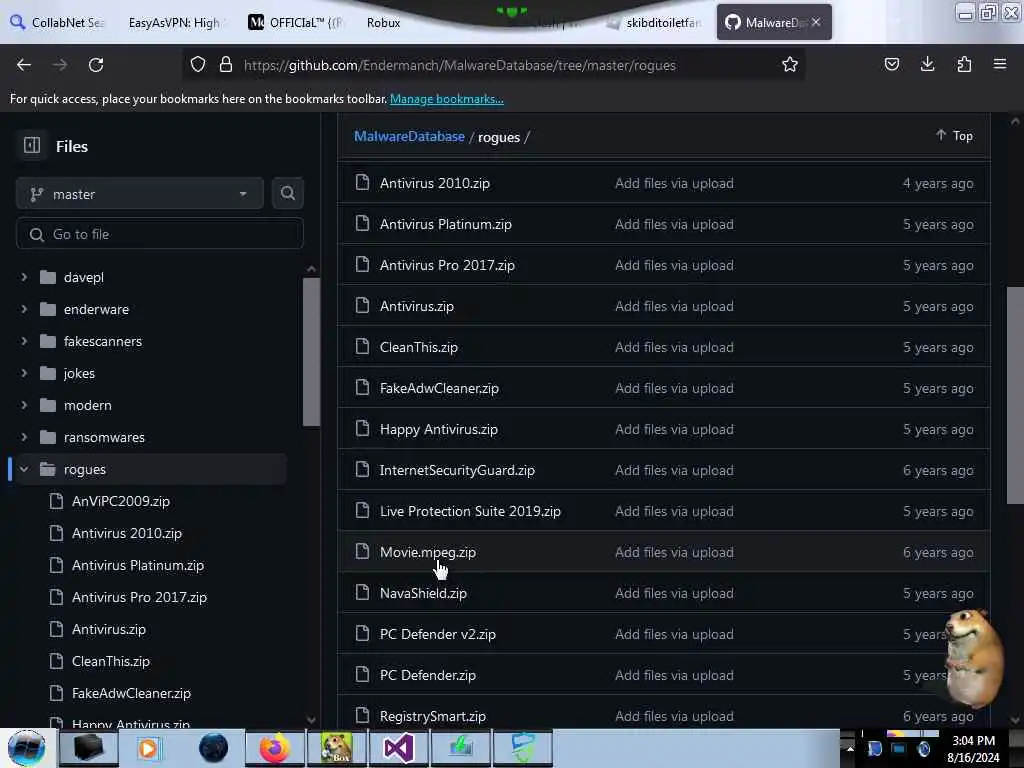This screenshot has width=1024, height=768.
Task: Open the black folder taskbar app
Action: [88, 748]
